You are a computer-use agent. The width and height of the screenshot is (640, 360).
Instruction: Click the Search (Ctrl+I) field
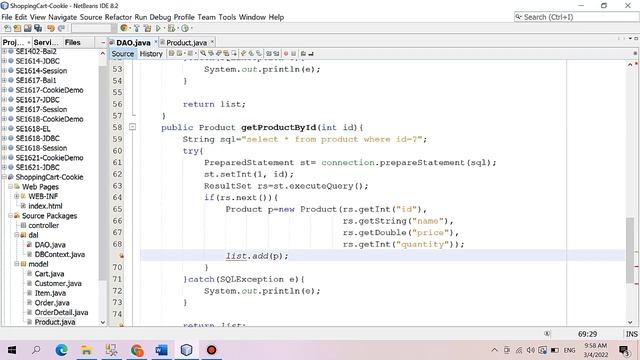[x=576, y=17]
